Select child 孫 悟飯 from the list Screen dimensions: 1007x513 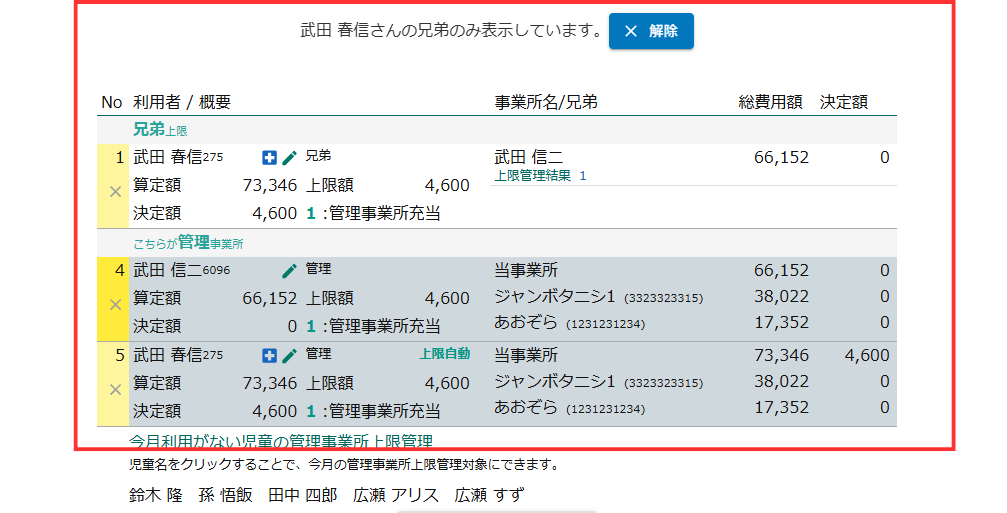click(226, 496)
